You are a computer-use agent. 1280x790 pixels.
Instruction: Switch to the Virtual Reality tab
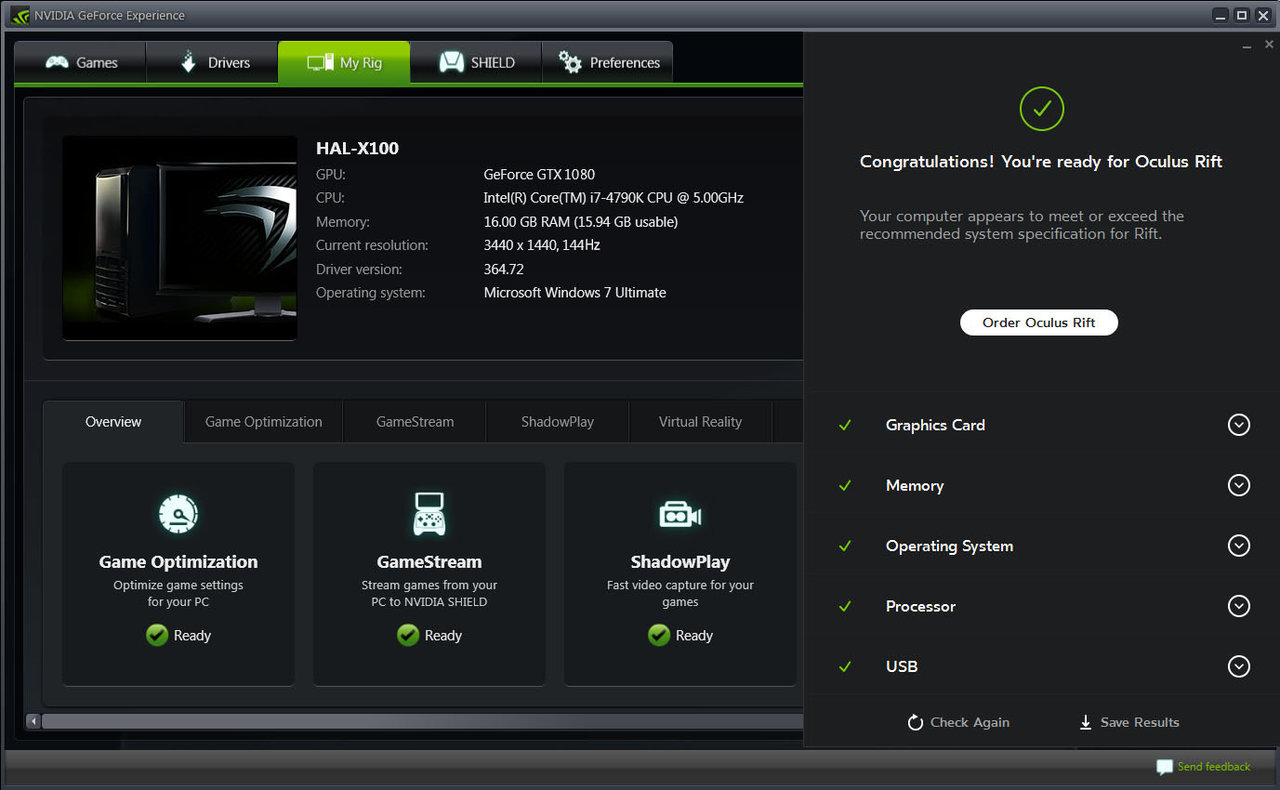(x=700, y=421)
